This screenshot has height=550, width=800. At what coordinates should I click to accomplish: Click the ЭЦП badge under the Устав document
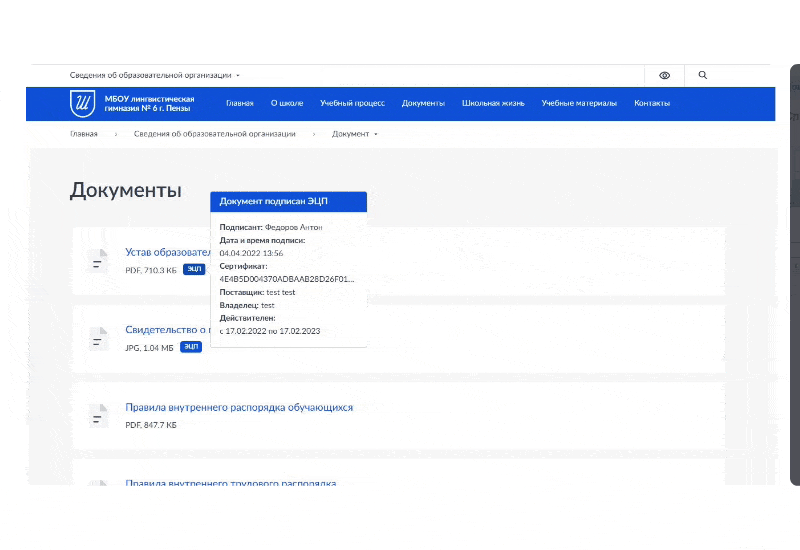point(194,269)
